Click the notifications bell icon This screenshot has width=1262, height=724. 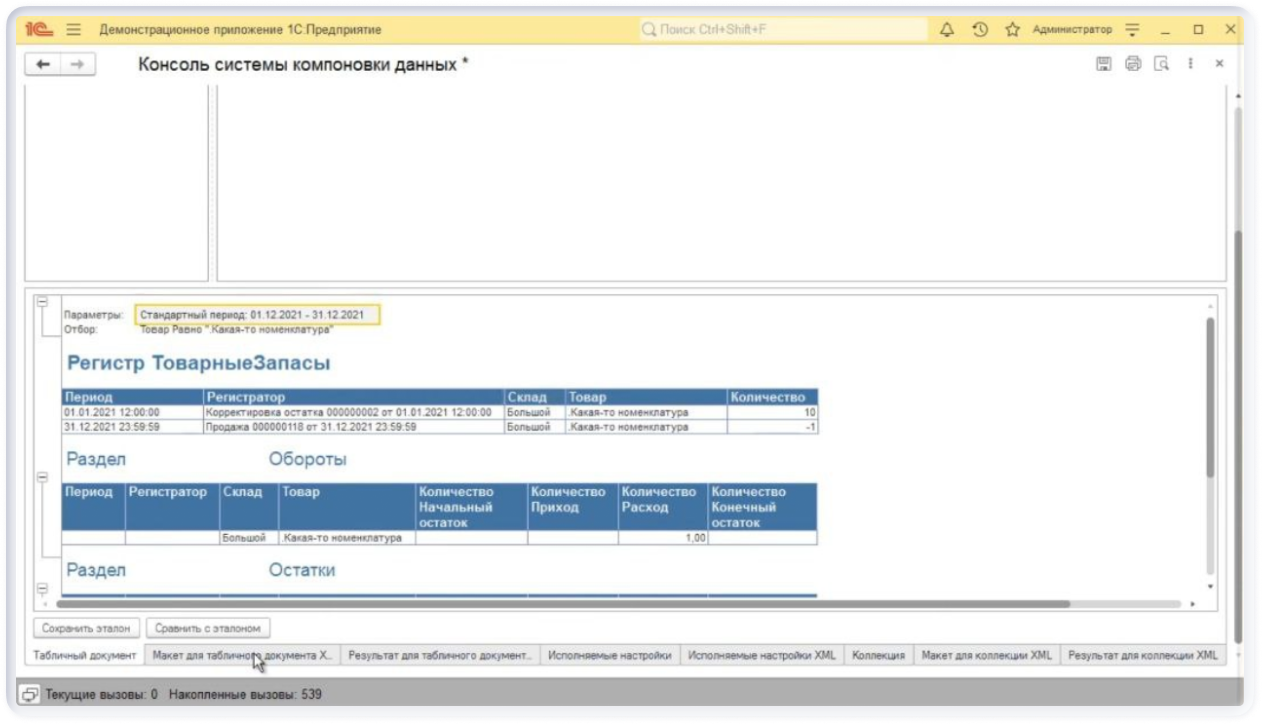point(947,30)
